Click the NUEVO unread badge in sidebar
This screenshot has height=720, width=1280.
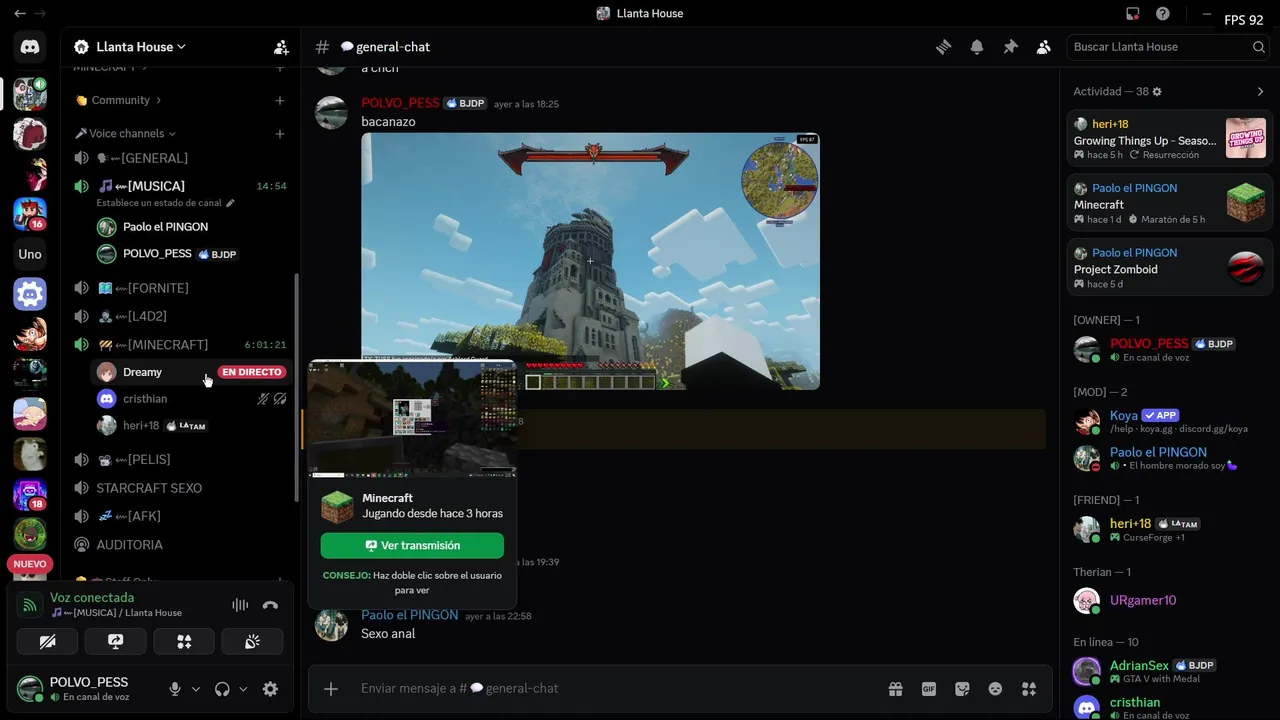[x=30, y=564]
